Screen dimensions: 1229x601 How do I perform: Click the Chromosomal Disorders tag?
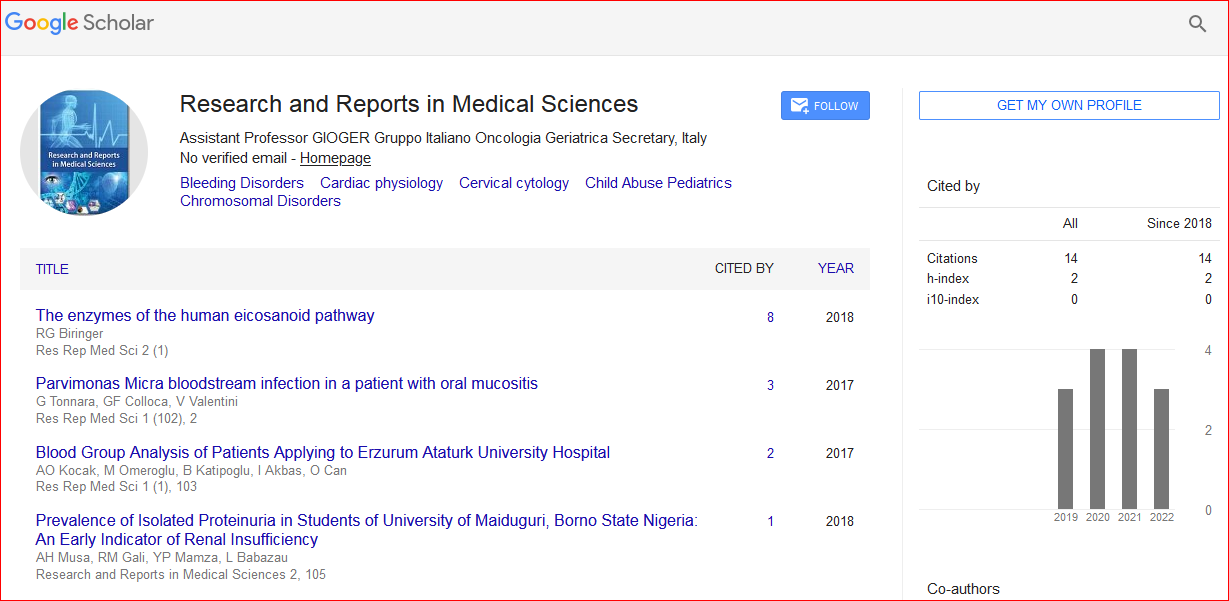click(x=260, y=201)
